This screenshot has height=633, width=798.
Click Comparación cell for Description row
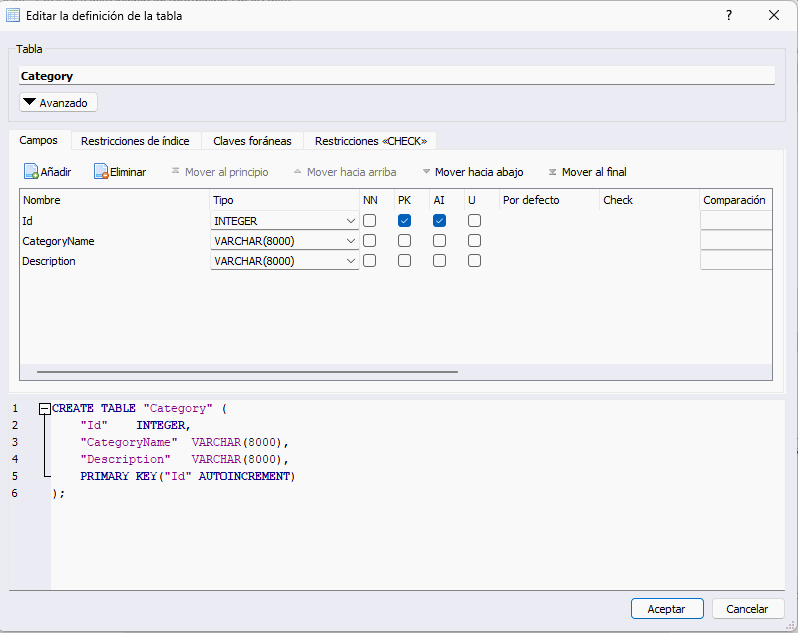[736, 261]
